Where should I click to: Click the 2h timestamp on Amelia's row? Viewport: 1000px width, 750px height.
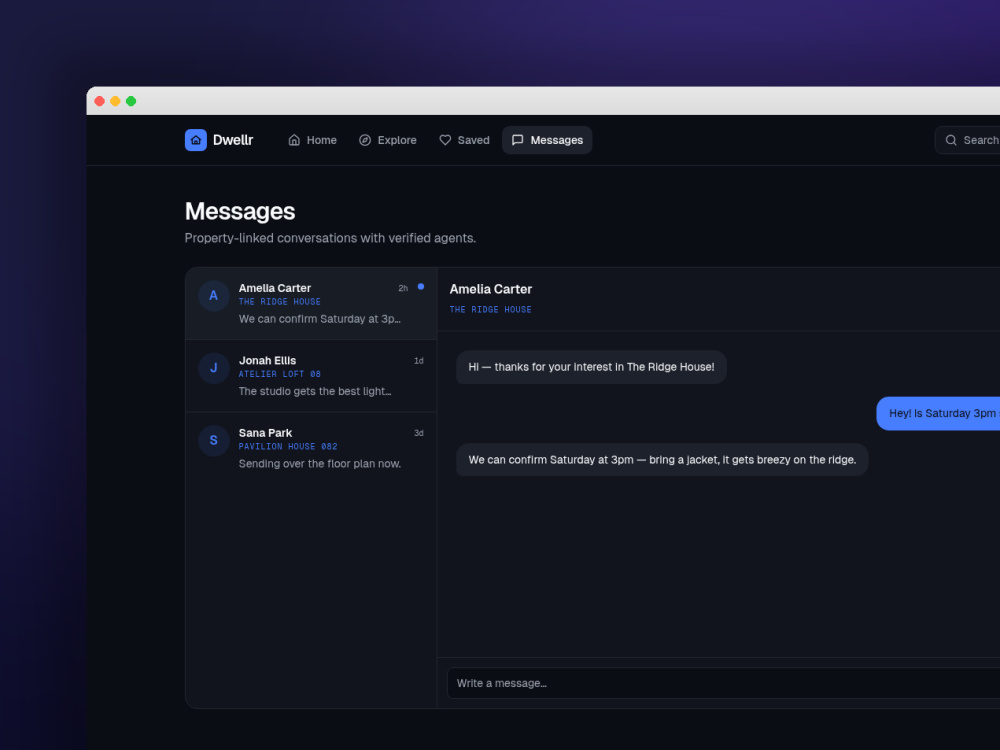403,288
